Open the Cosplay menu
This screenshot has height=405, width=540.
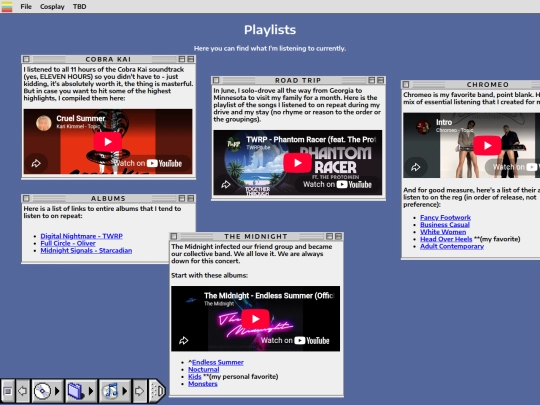(x=52, y=7)
